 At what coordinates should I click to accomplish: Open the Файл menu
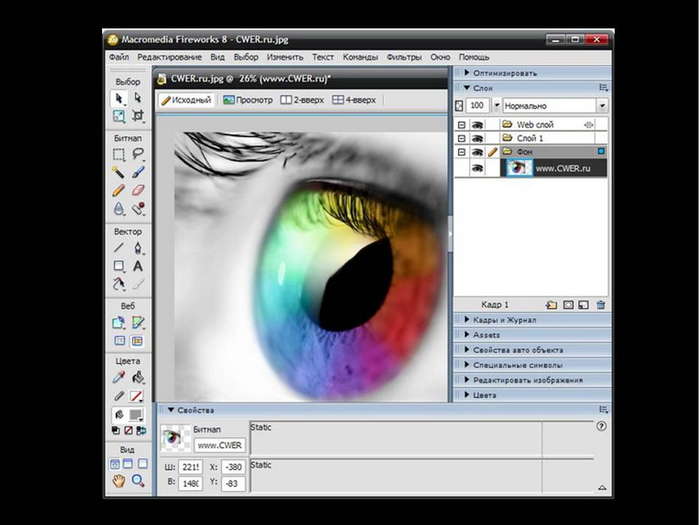[x=119, y=57]
